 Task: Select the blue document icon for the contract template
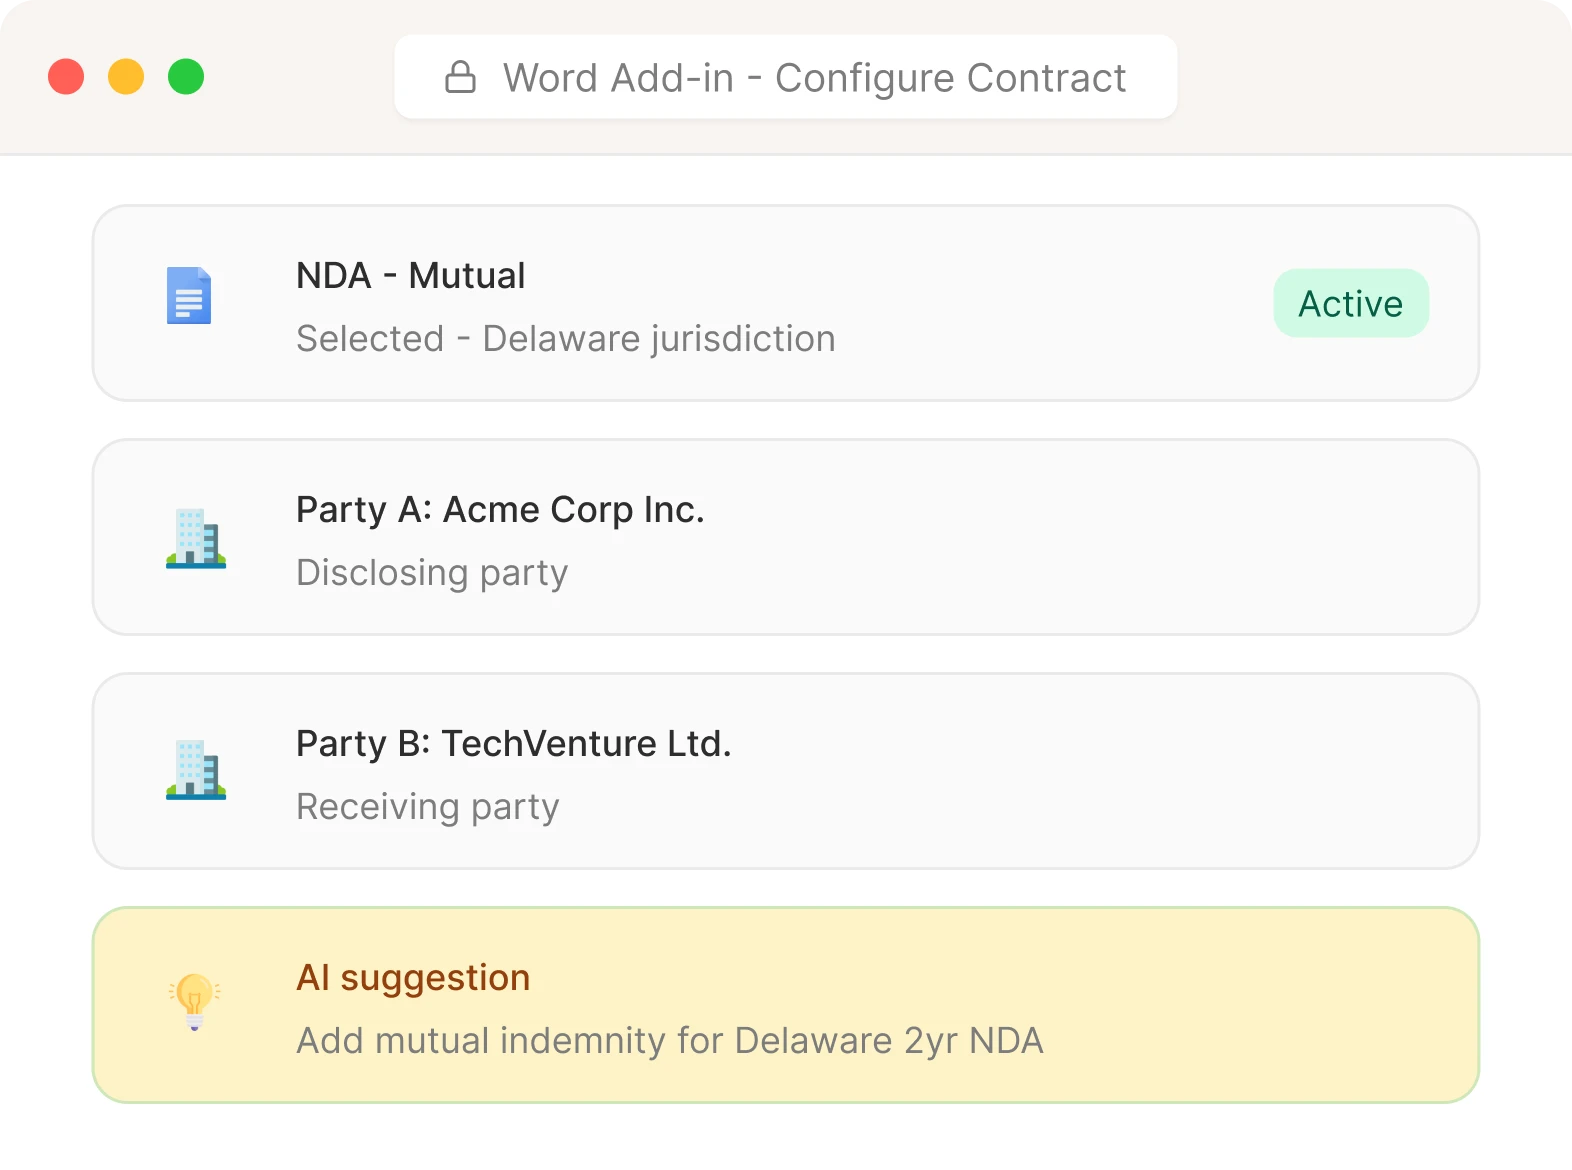188,296
